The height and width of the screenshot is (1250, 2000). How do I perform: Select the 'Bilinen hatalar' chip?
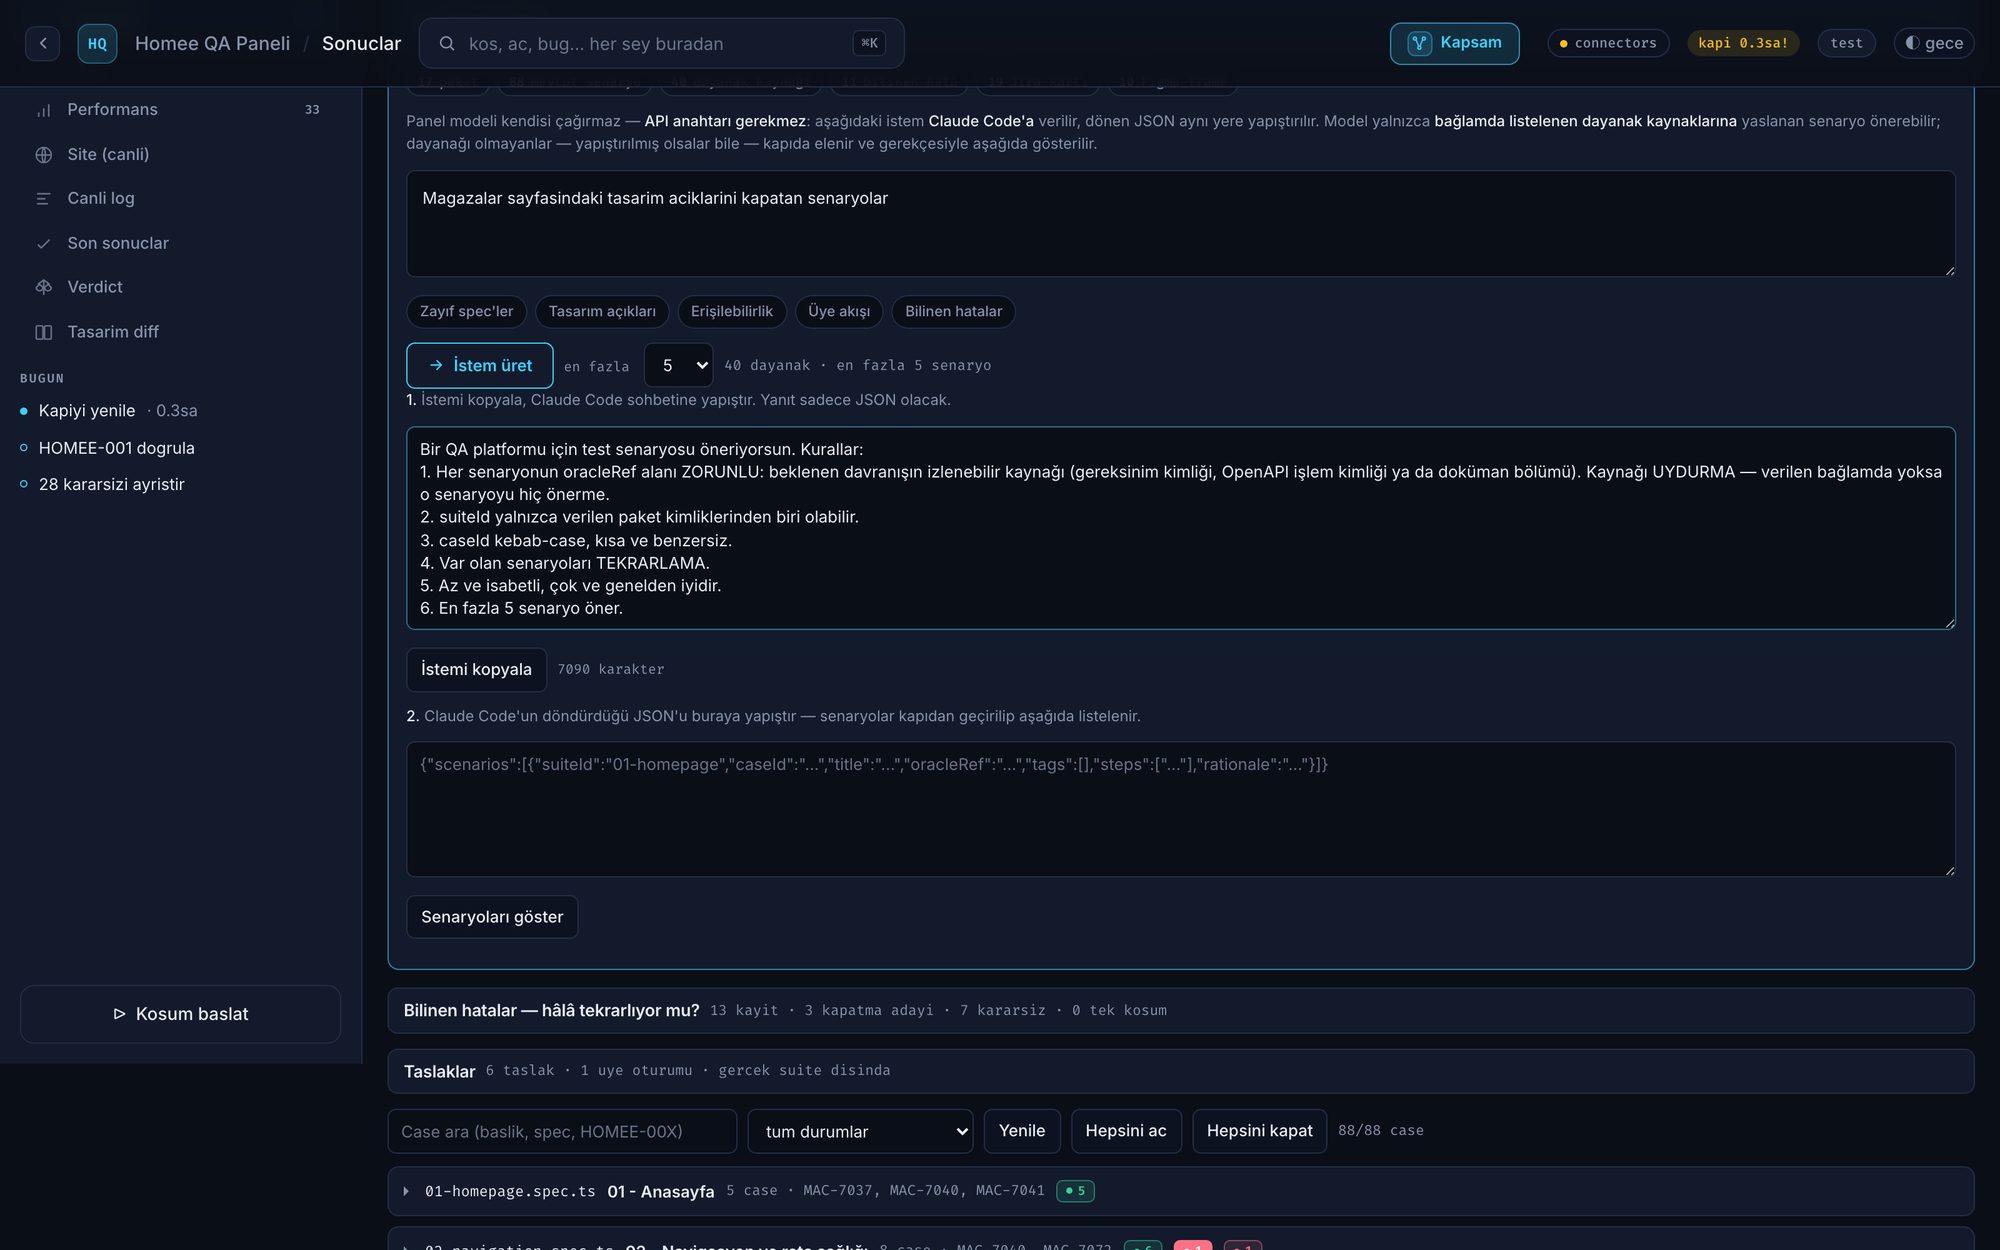[x=953, y=311]
